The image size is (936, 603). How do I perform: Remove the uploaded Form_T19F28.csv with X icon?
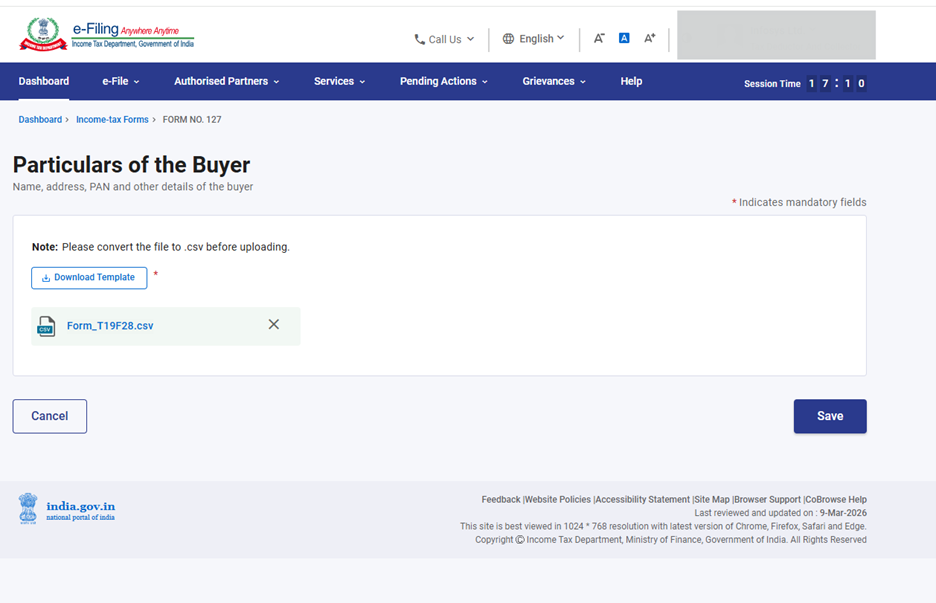[274, 325]
